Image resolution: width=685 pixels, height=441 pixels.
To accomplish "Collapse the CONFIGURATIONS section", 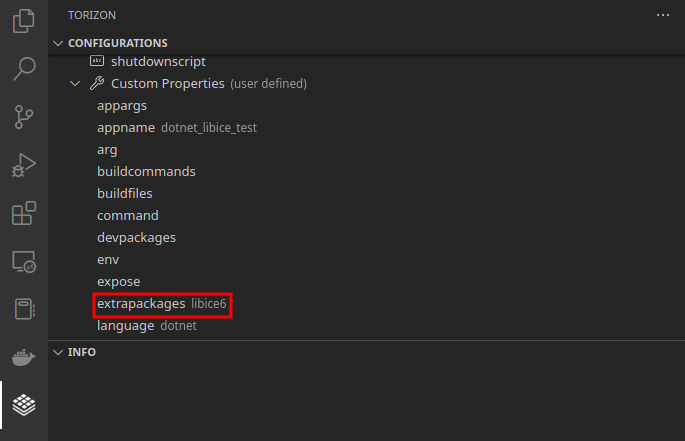I will [x=58, y=43].
